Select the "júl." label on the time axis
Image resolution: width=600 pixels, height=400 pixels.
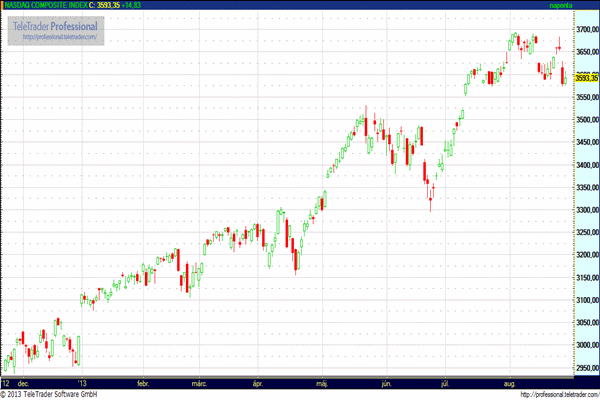pos(443,382)
